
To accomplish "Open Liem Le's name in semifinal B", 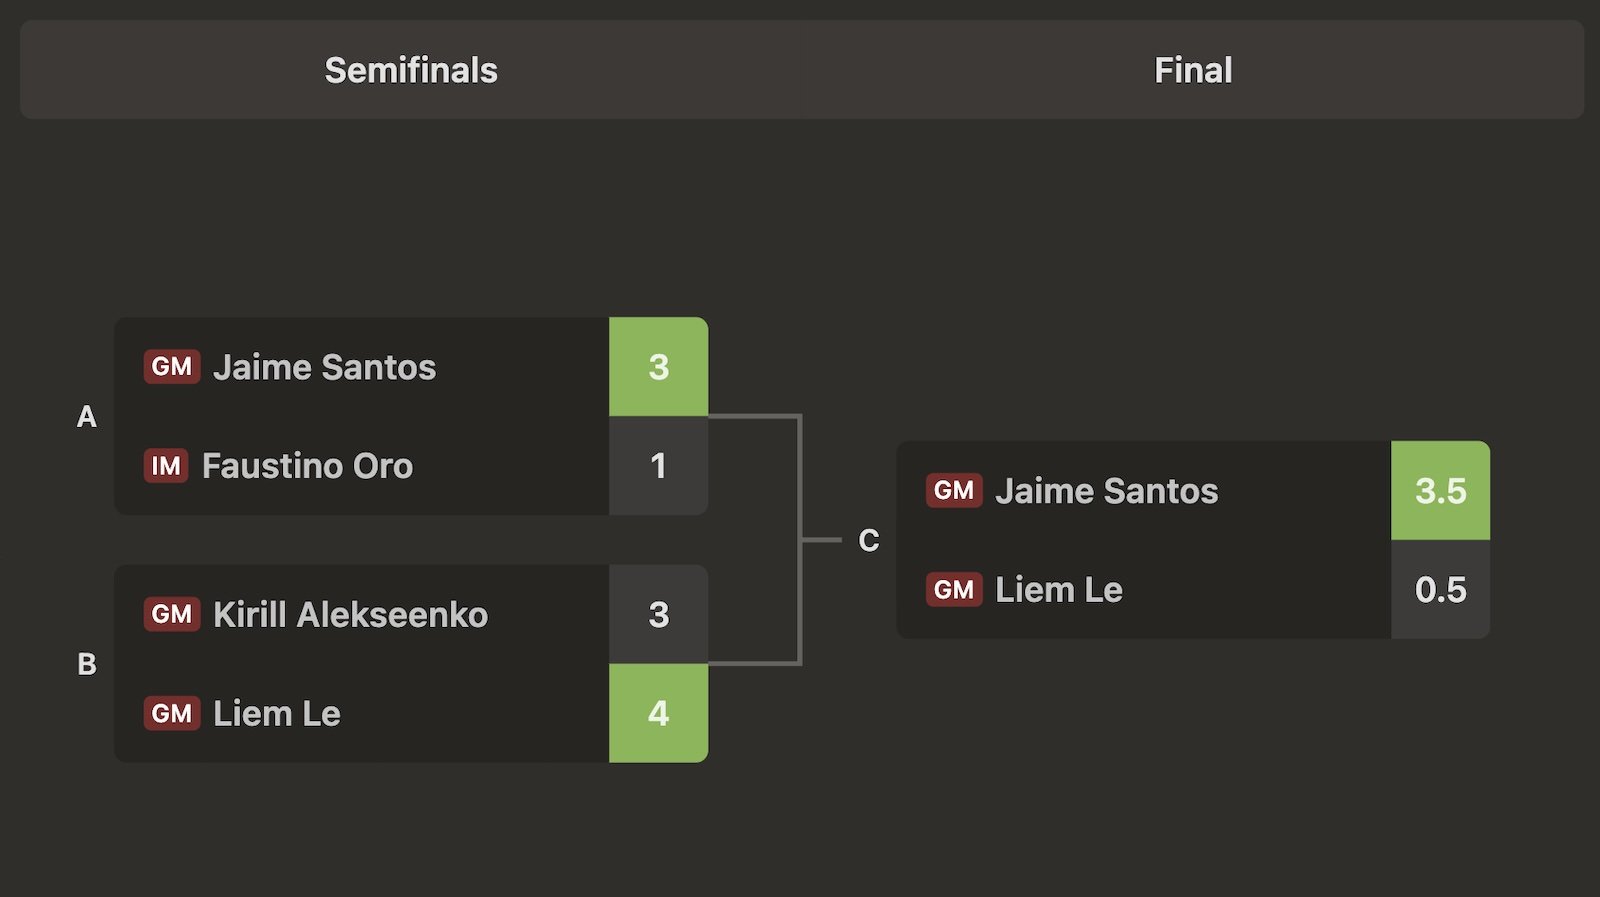I will coord(277,713).
